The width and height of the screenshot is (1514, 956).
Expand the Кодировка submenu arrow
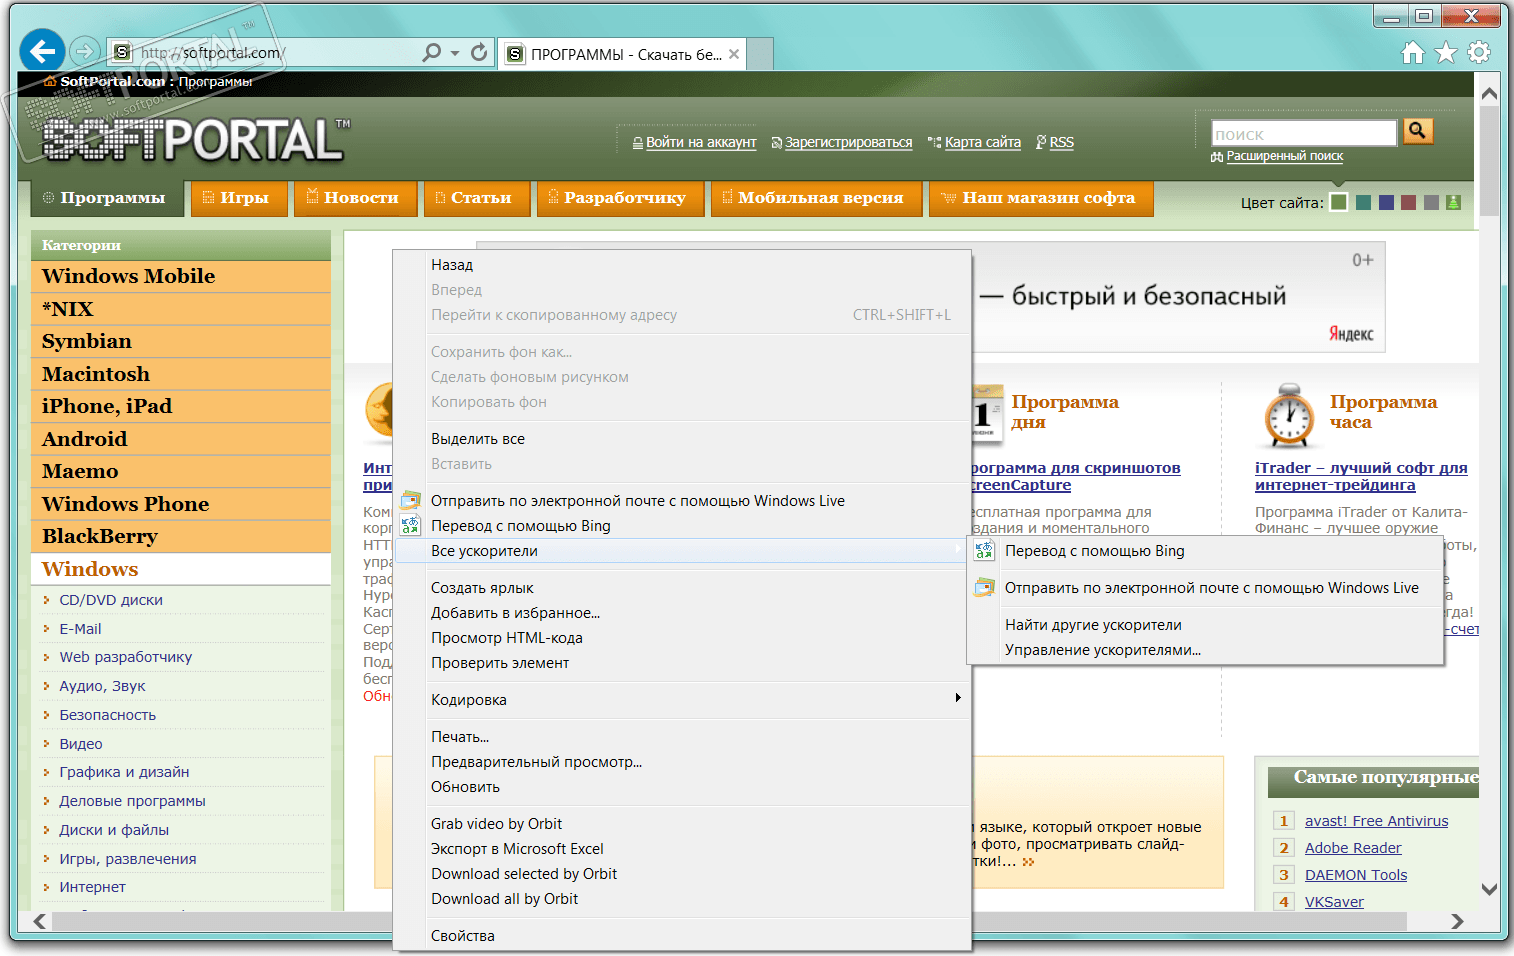[x=958, y=698]
